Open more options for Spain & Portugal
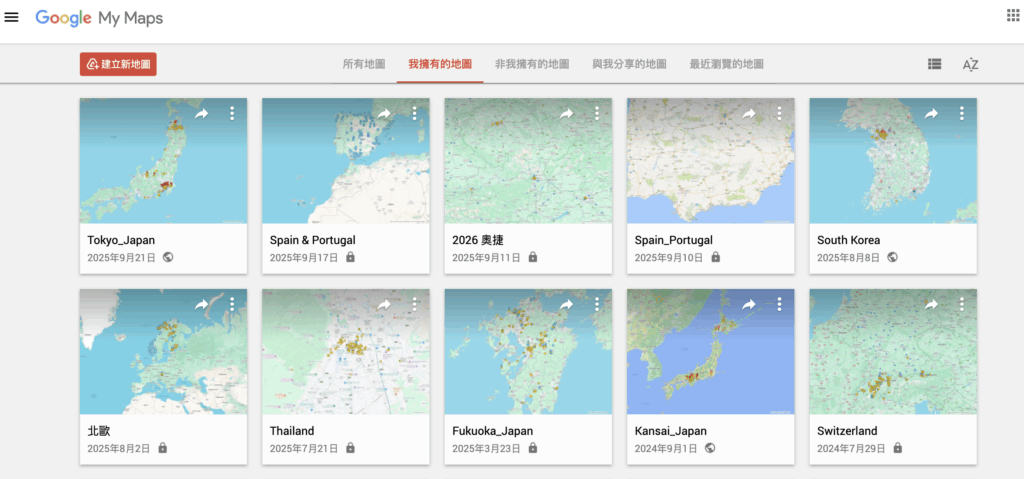This screenshot has width=1024, height=479. click(414, 114)
